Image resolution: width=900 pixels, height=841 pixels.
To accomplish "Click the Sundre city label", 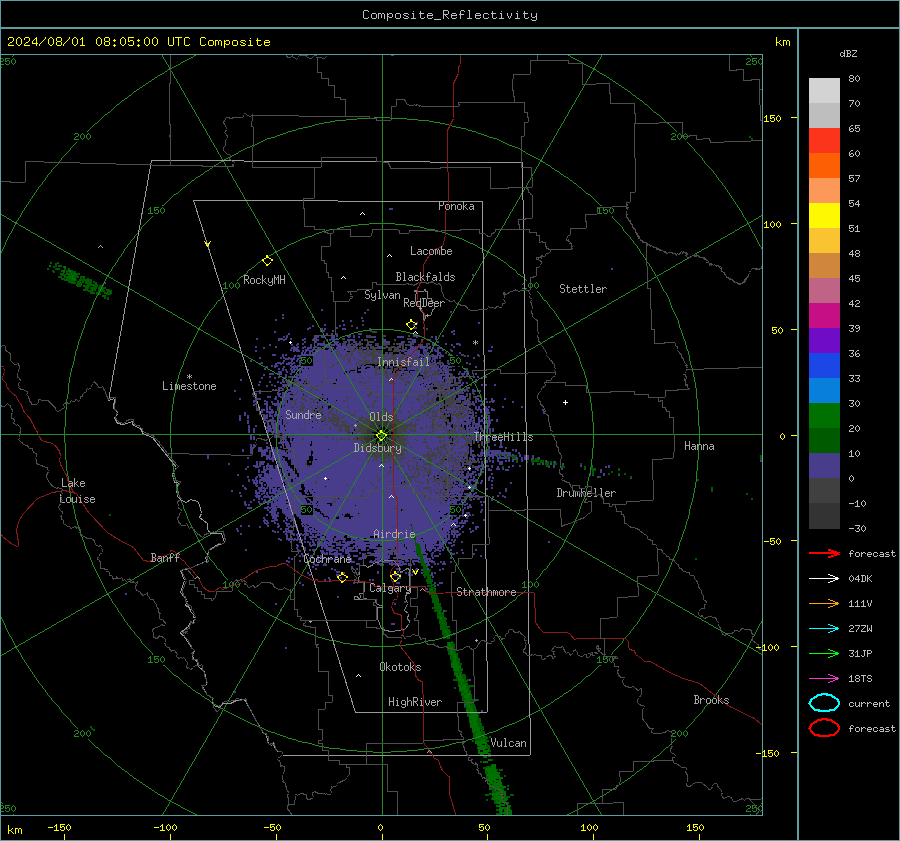I will [x=303, y=415].
